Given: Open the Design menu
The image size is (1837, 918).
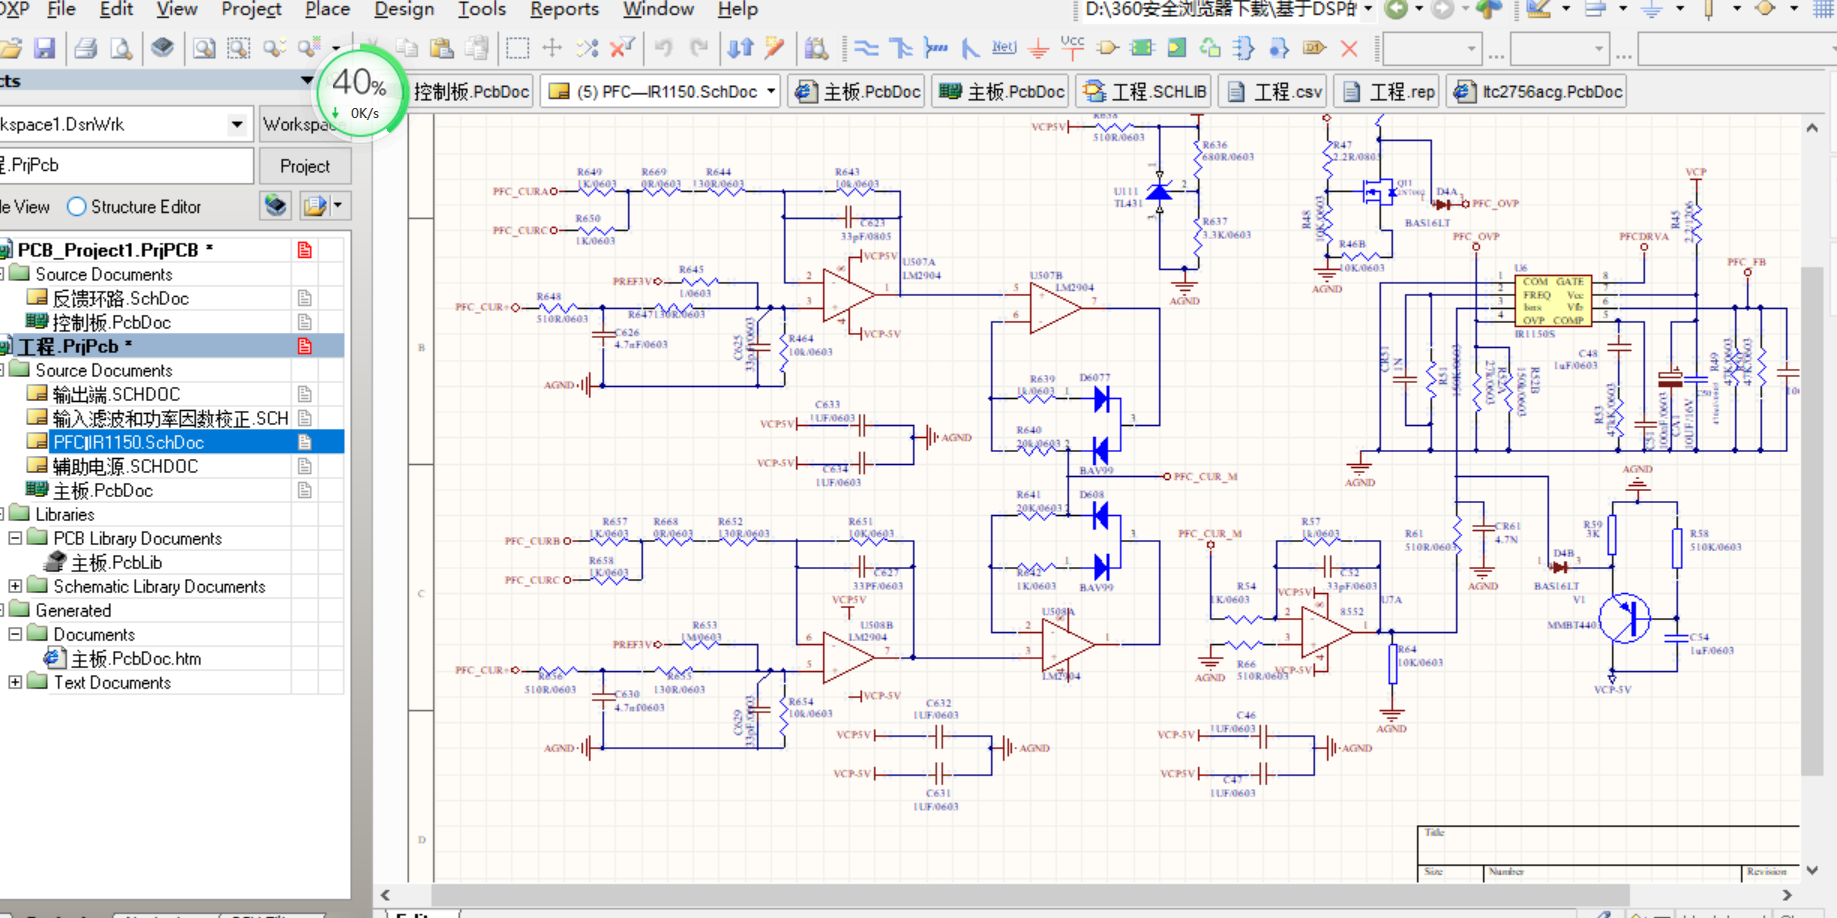Looking at the screenshot, I should tap(403, 9).
